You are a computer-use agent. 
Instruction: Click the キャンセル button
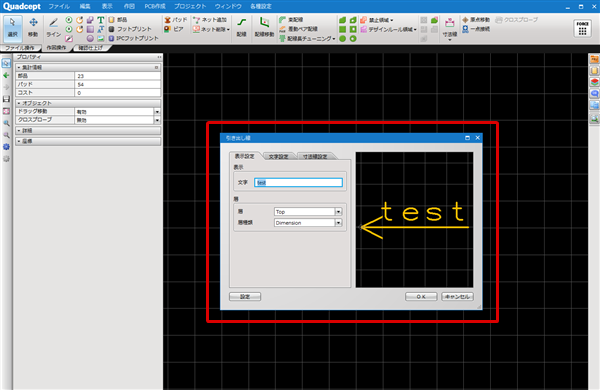[x=457, y=297]
